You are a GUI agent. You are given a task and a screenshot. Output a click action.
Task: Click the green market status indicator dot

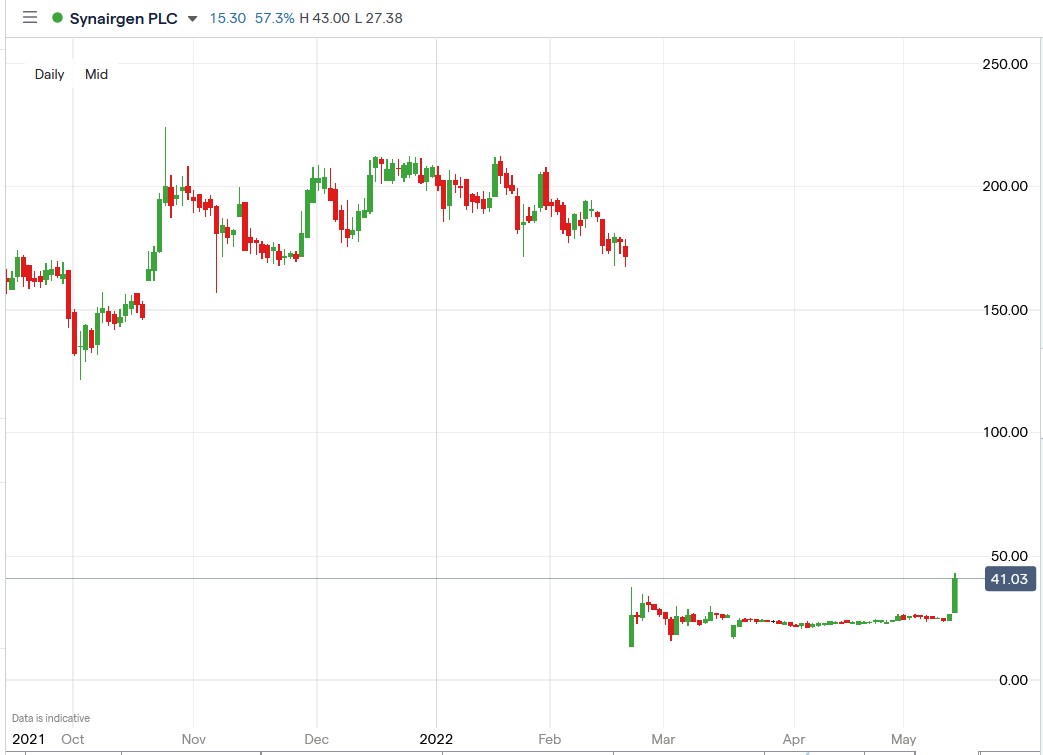57,17
